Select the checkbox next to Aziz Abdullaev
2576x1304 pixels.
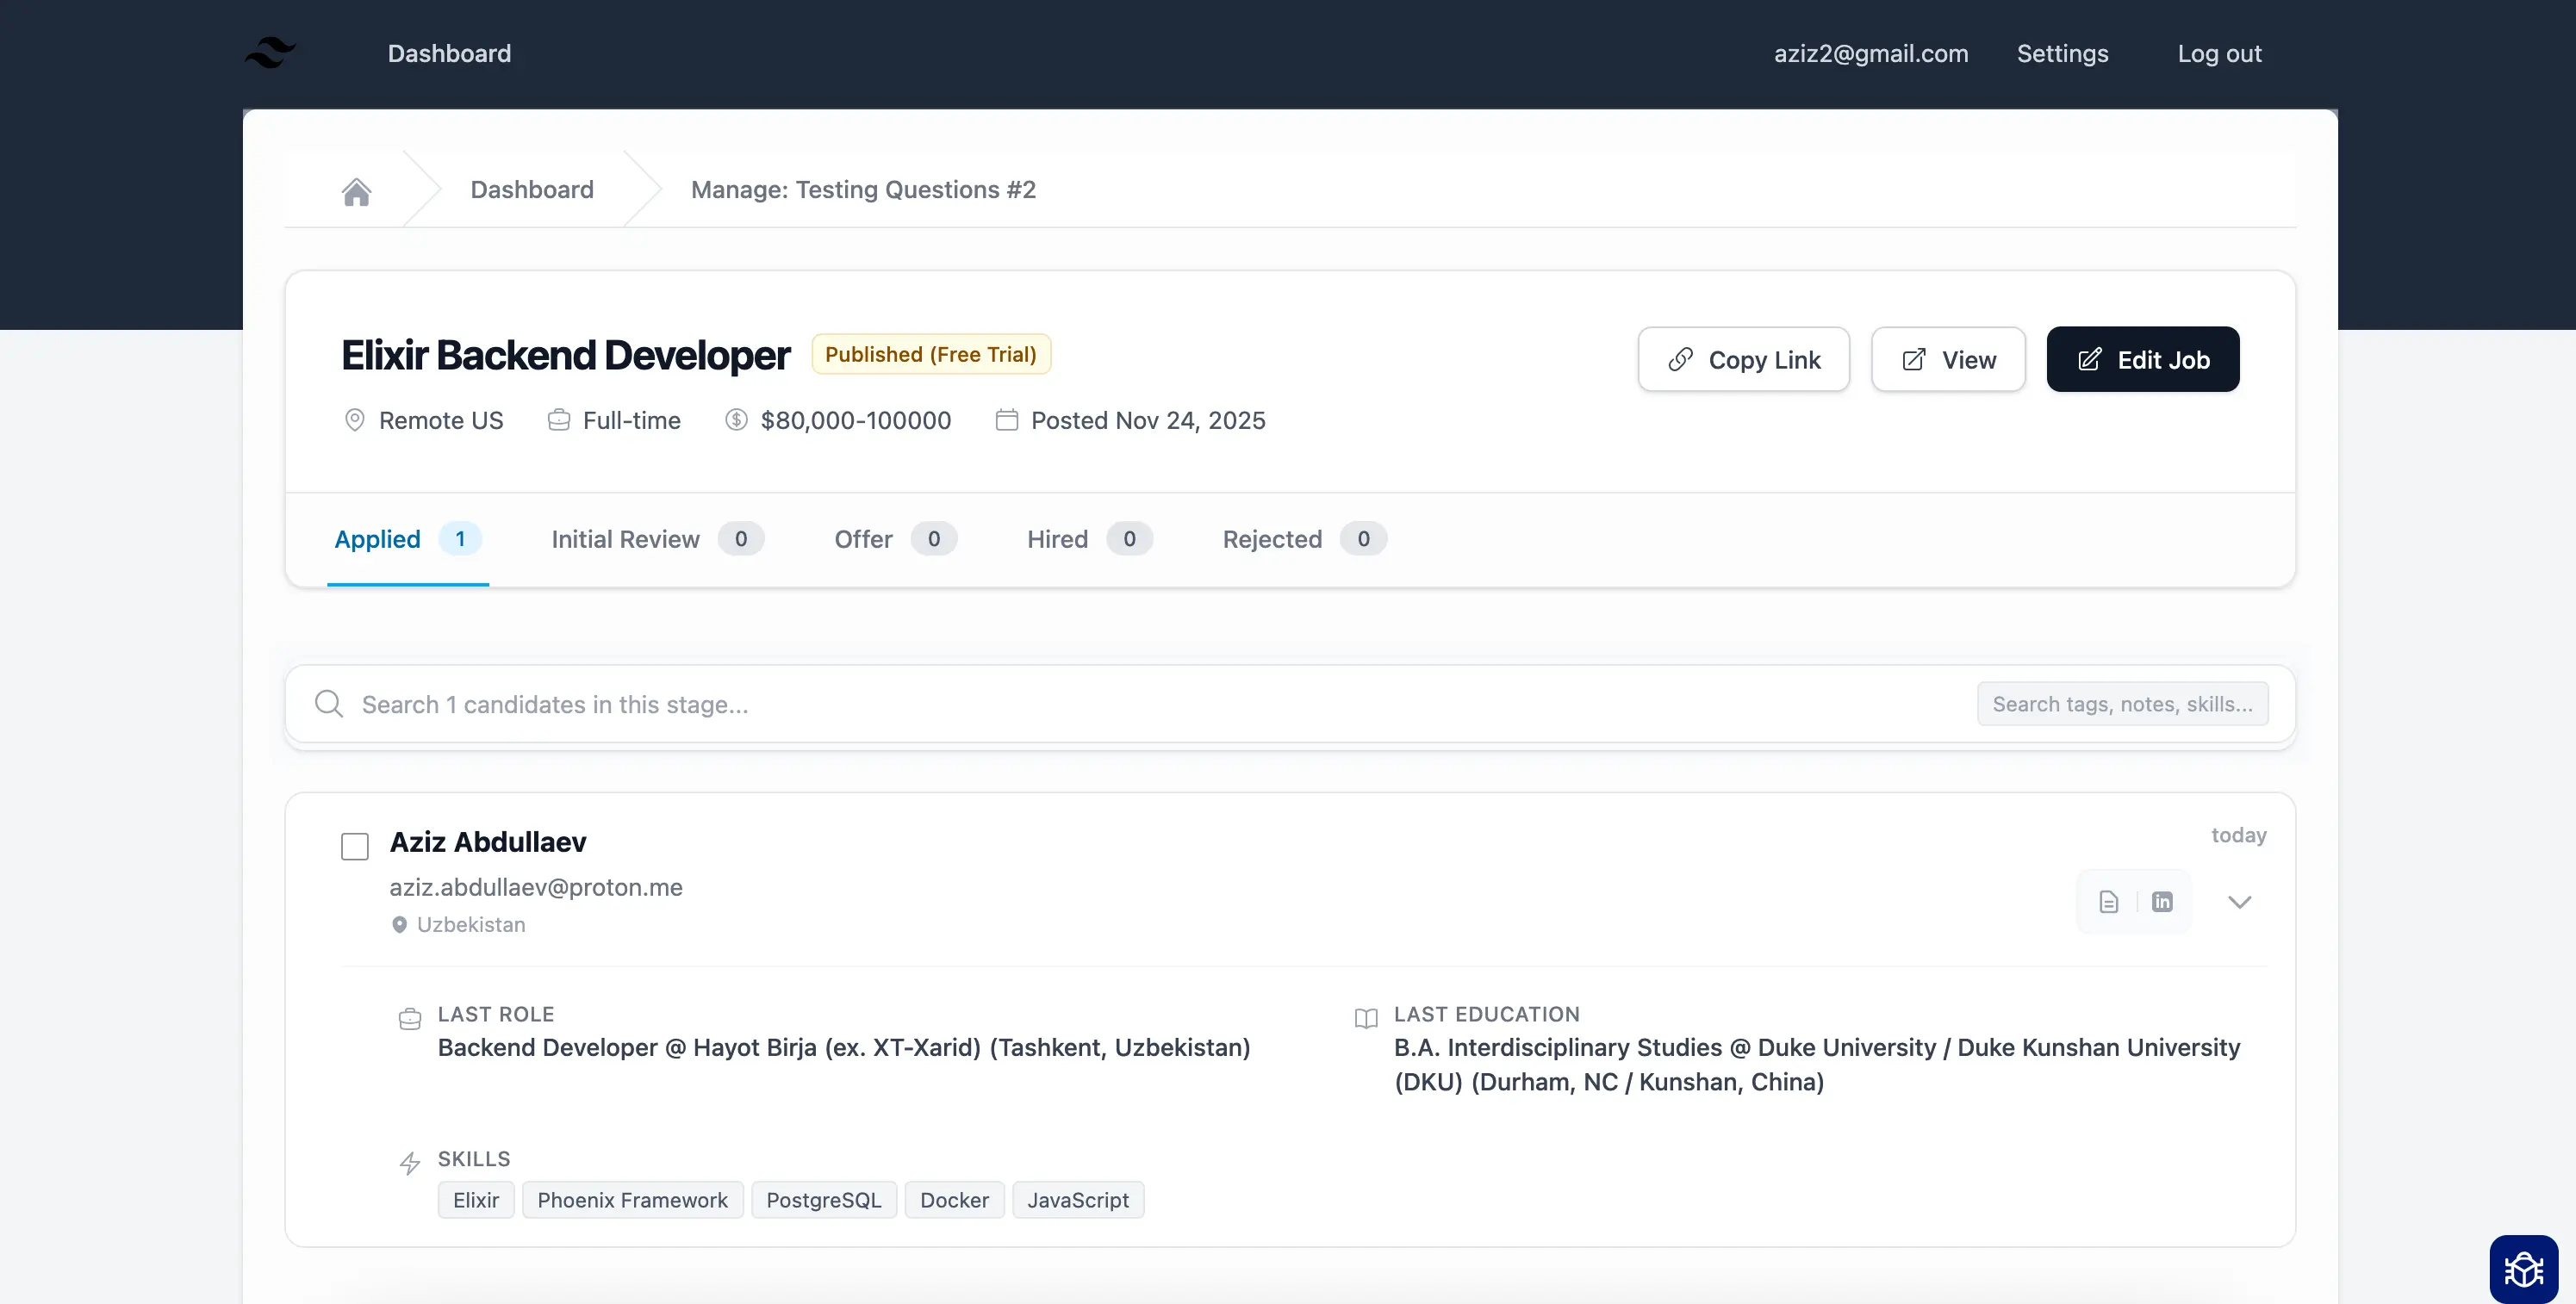(x=354, y=846)
